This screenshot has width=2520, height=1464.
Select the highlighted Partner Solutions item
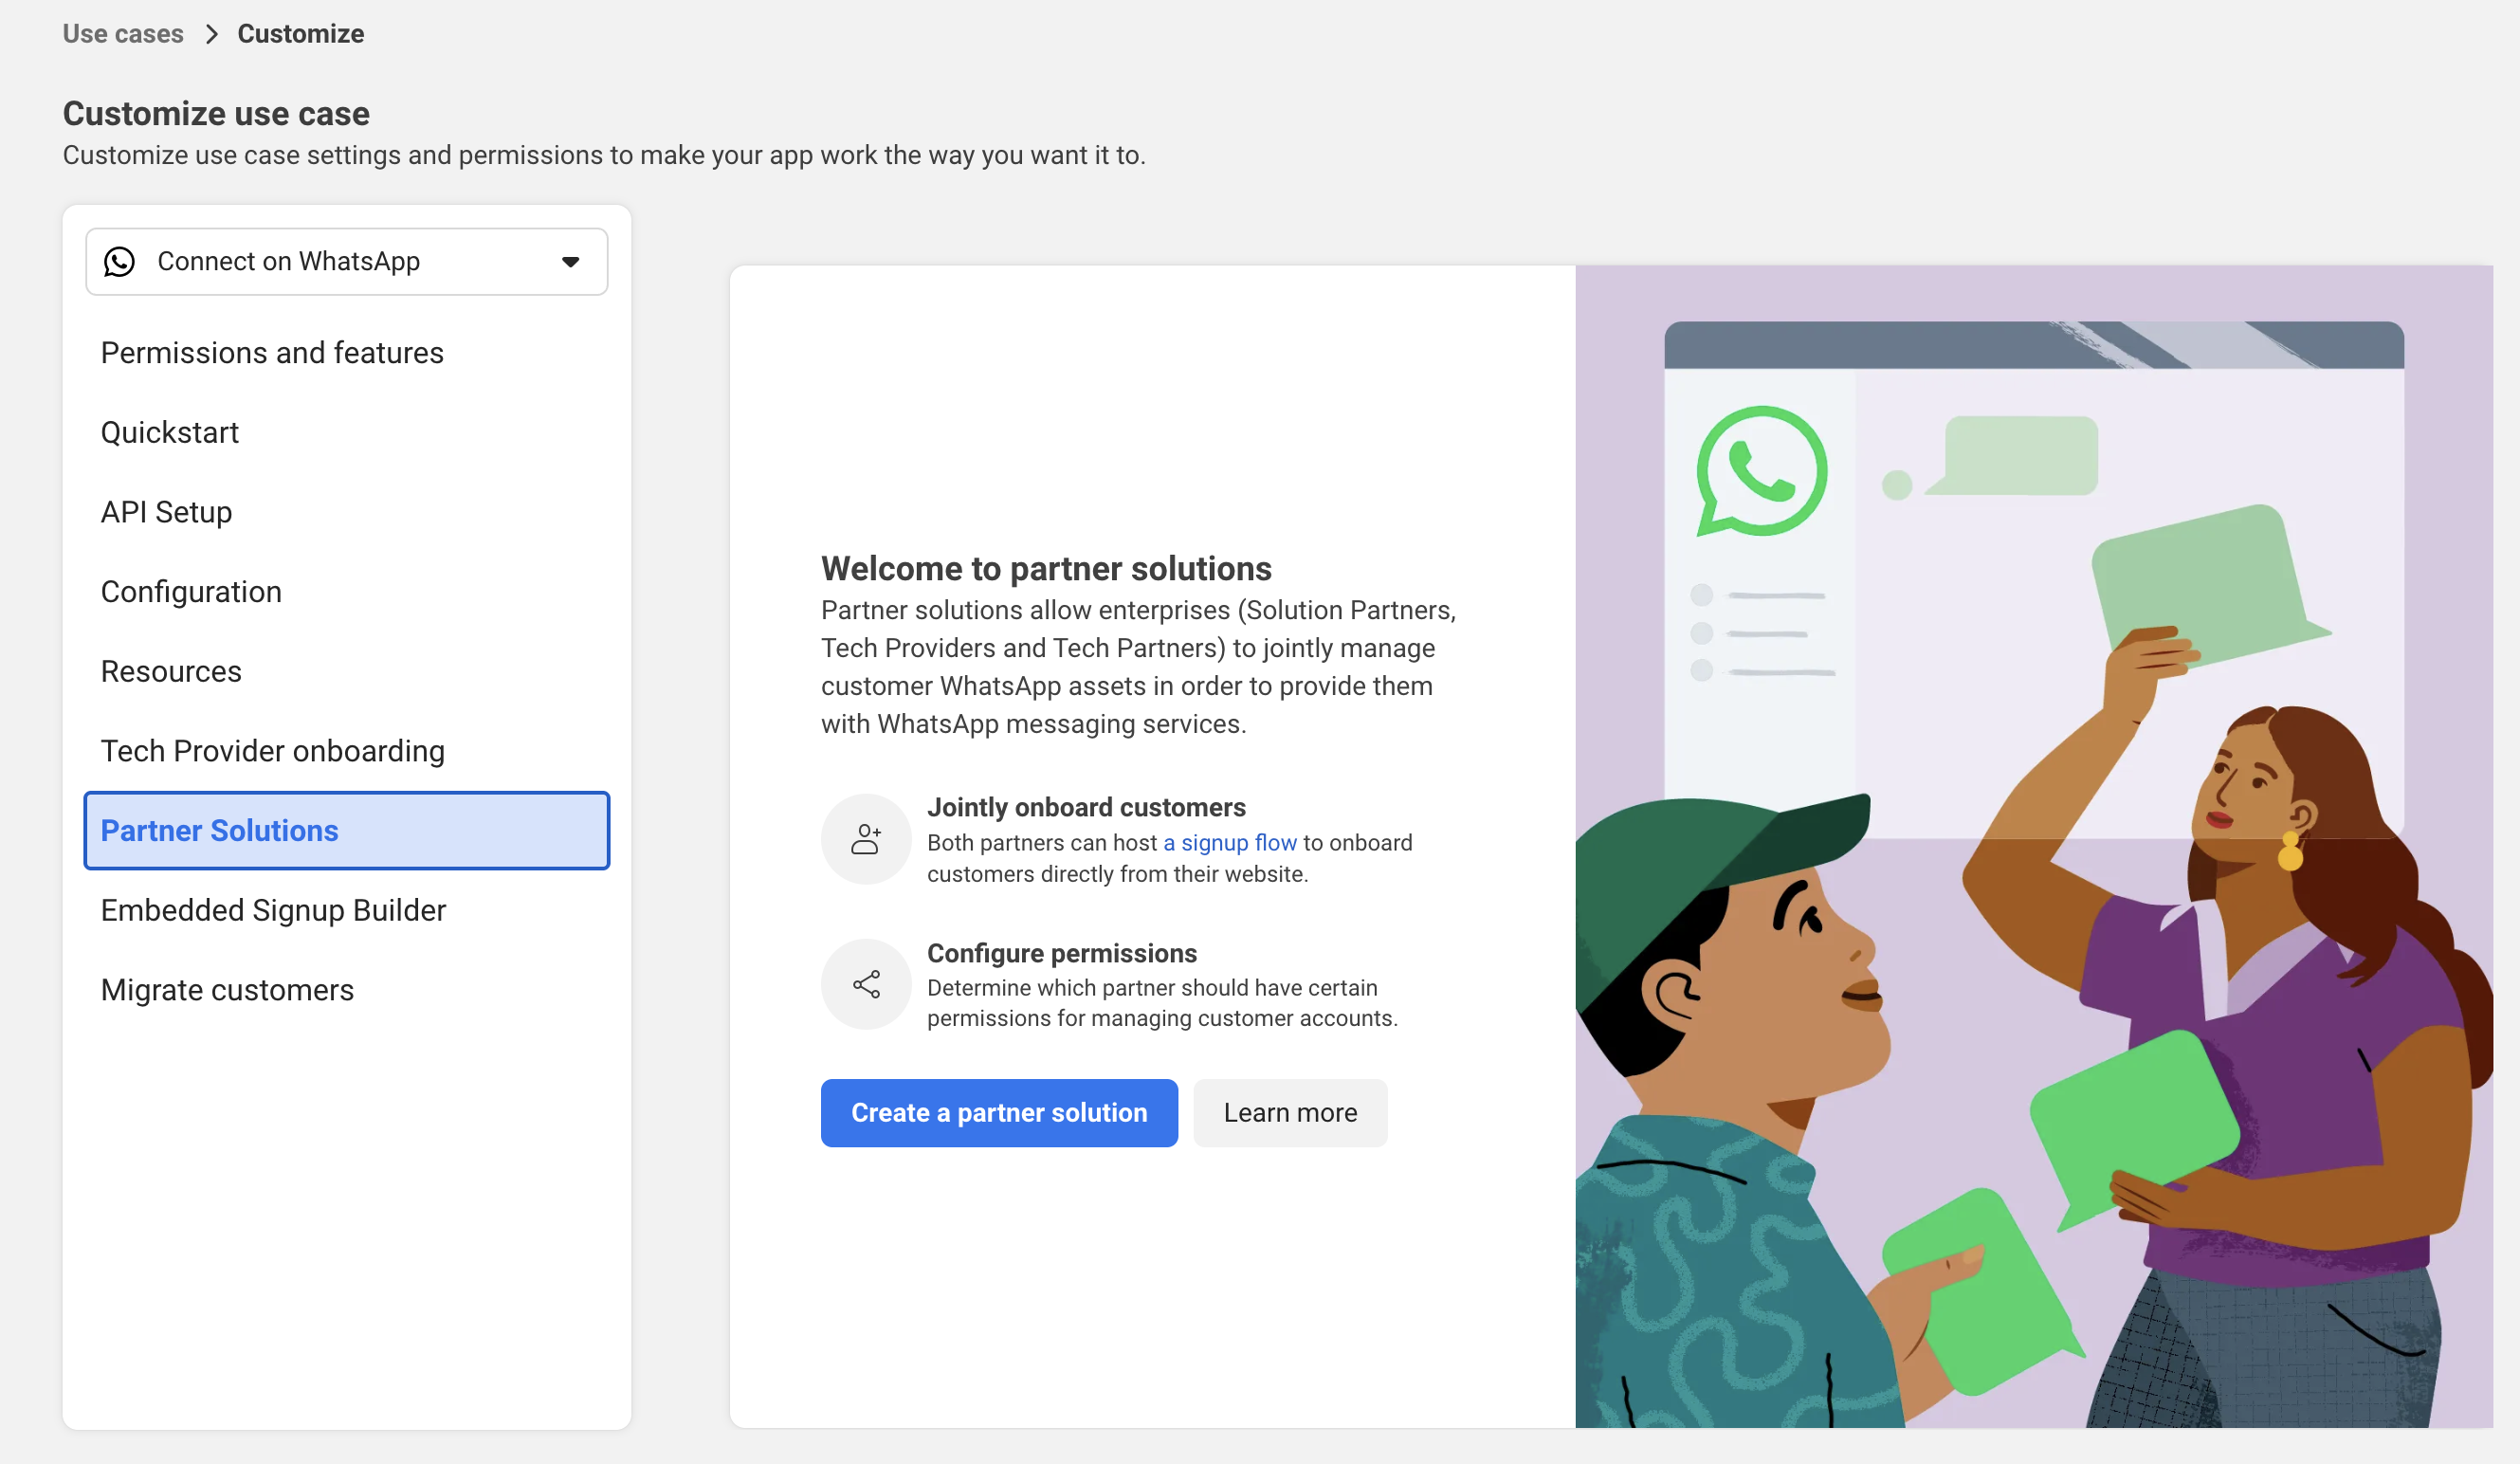click(x=346, y=831)
